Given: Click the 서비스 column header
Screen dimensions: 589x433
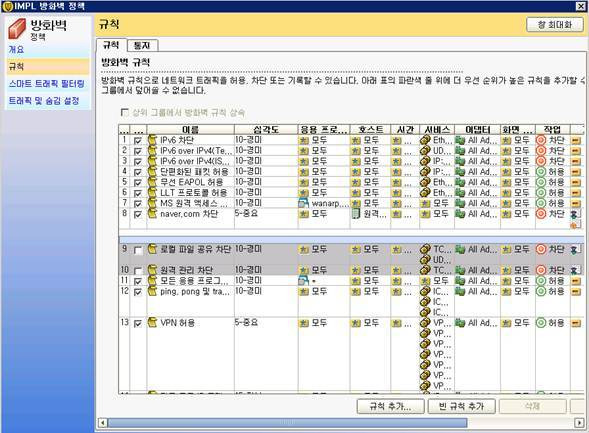Looking at the screenshot, I should click(437, 130).
